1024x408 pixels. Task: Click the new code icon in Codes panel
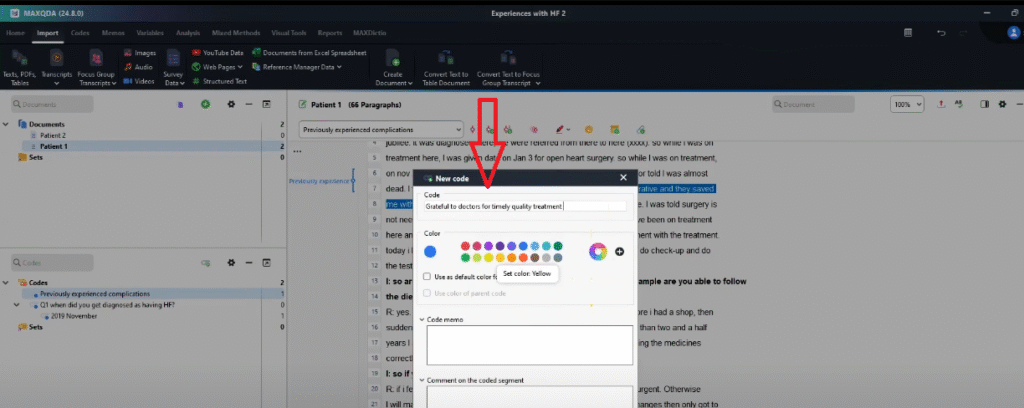205,262
